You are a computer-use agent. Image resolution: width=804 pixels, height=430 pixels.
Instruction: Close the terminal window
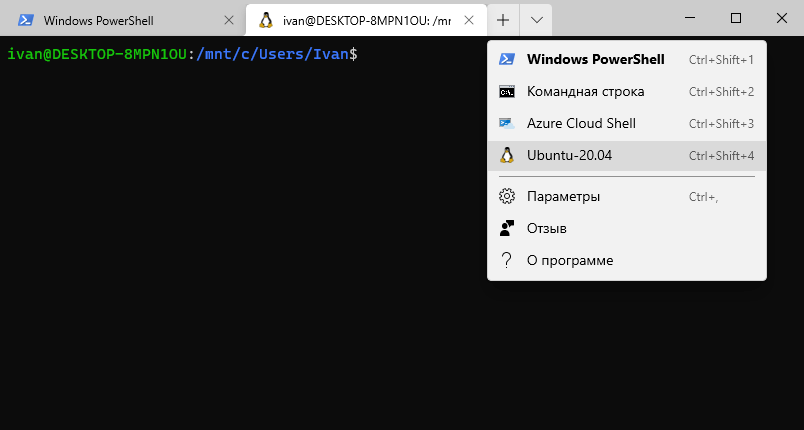pyautogui.click(x=781, y=18)
